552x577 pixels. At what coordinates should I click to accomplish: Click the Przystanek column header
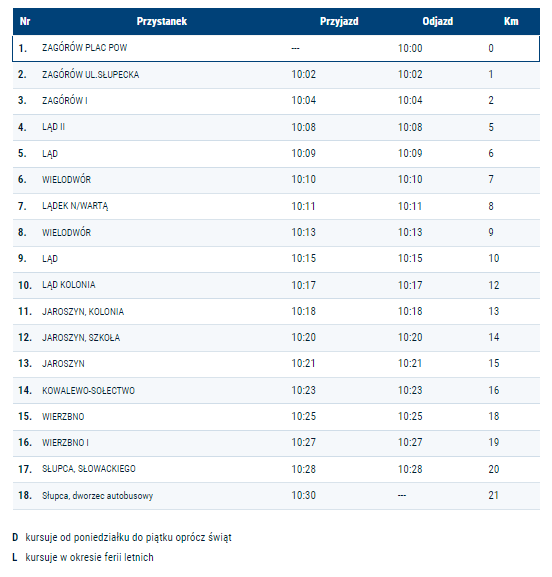[x=162, y=21]
